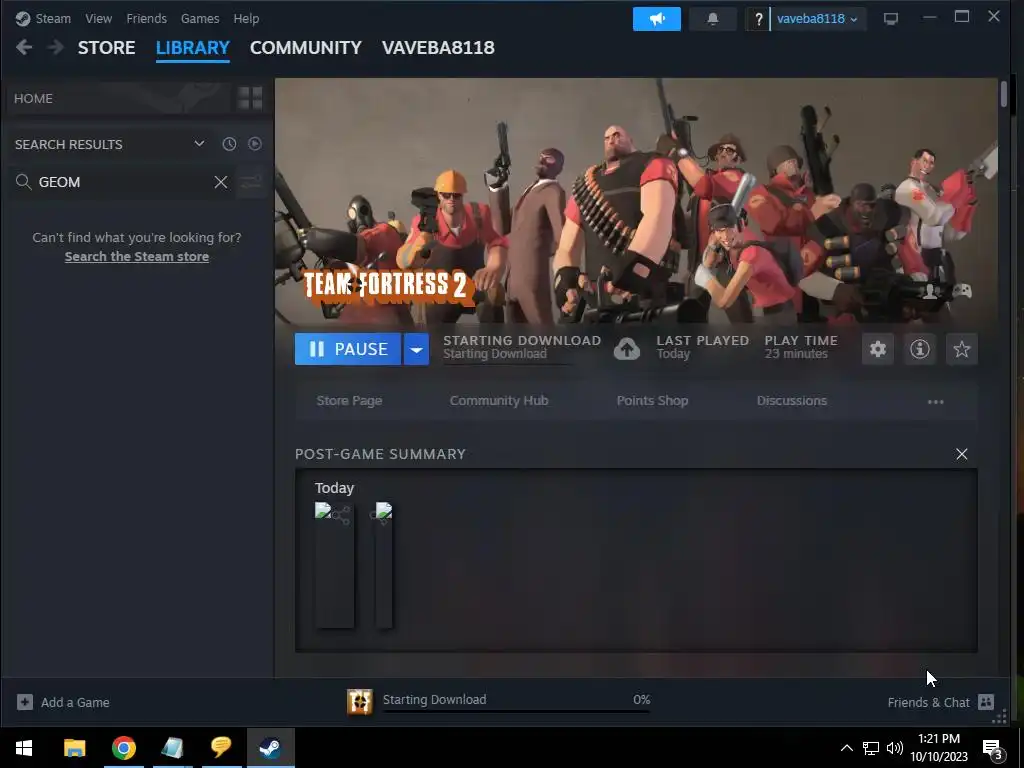Open the notifications bell
Viewport: 1024px width, 768px height.
(x=712, y=19)
